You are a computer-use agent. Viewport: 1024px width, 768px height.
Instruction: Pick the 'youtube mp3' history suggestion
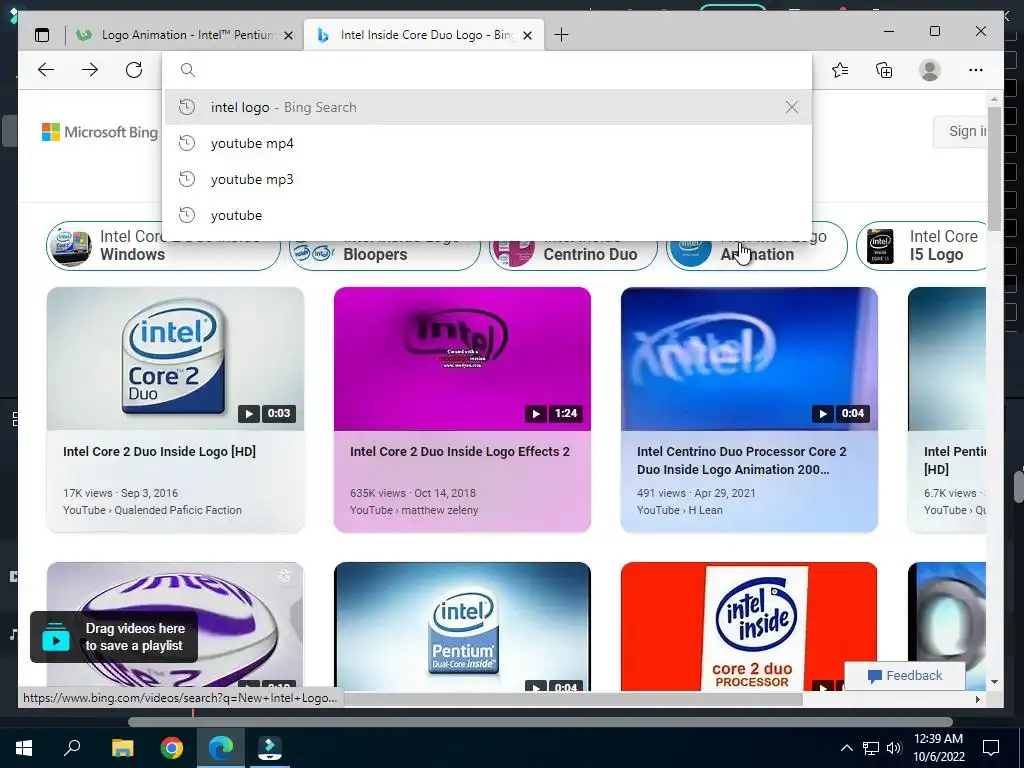[x=487, y=179]
